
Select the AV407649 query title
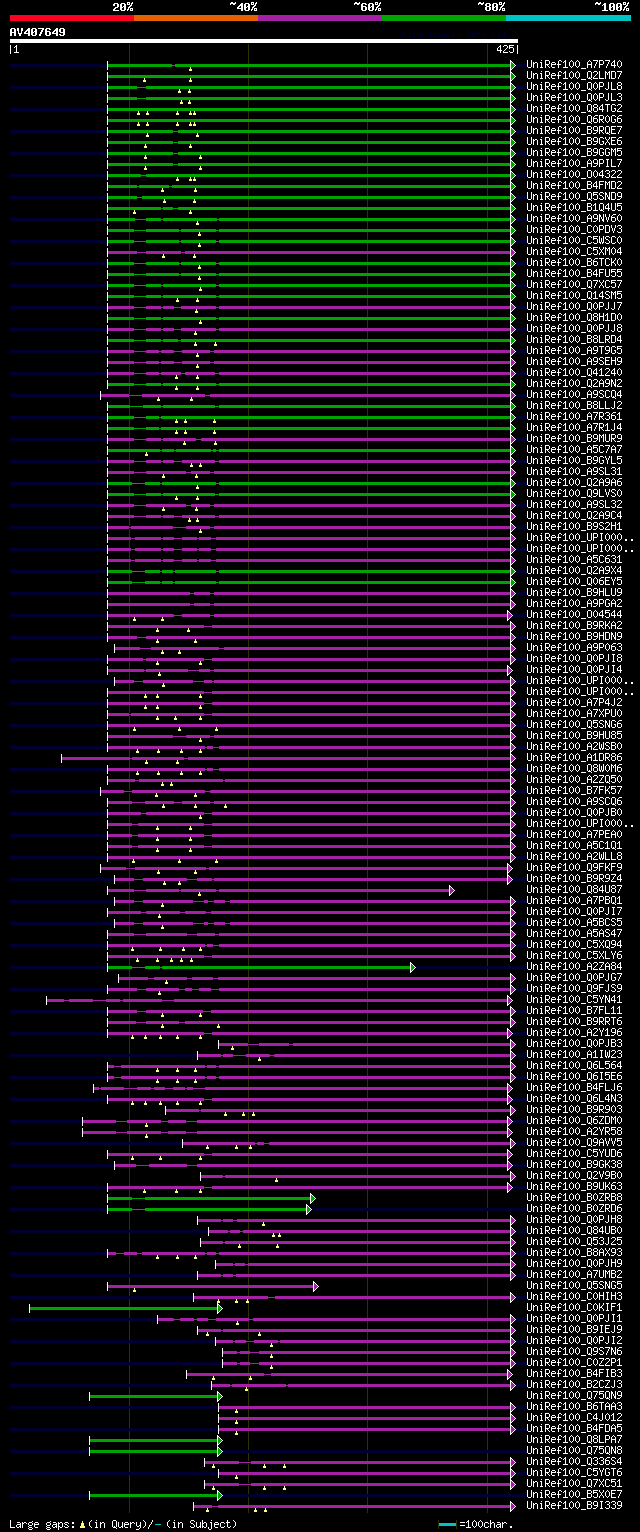(x=38, y=32)
